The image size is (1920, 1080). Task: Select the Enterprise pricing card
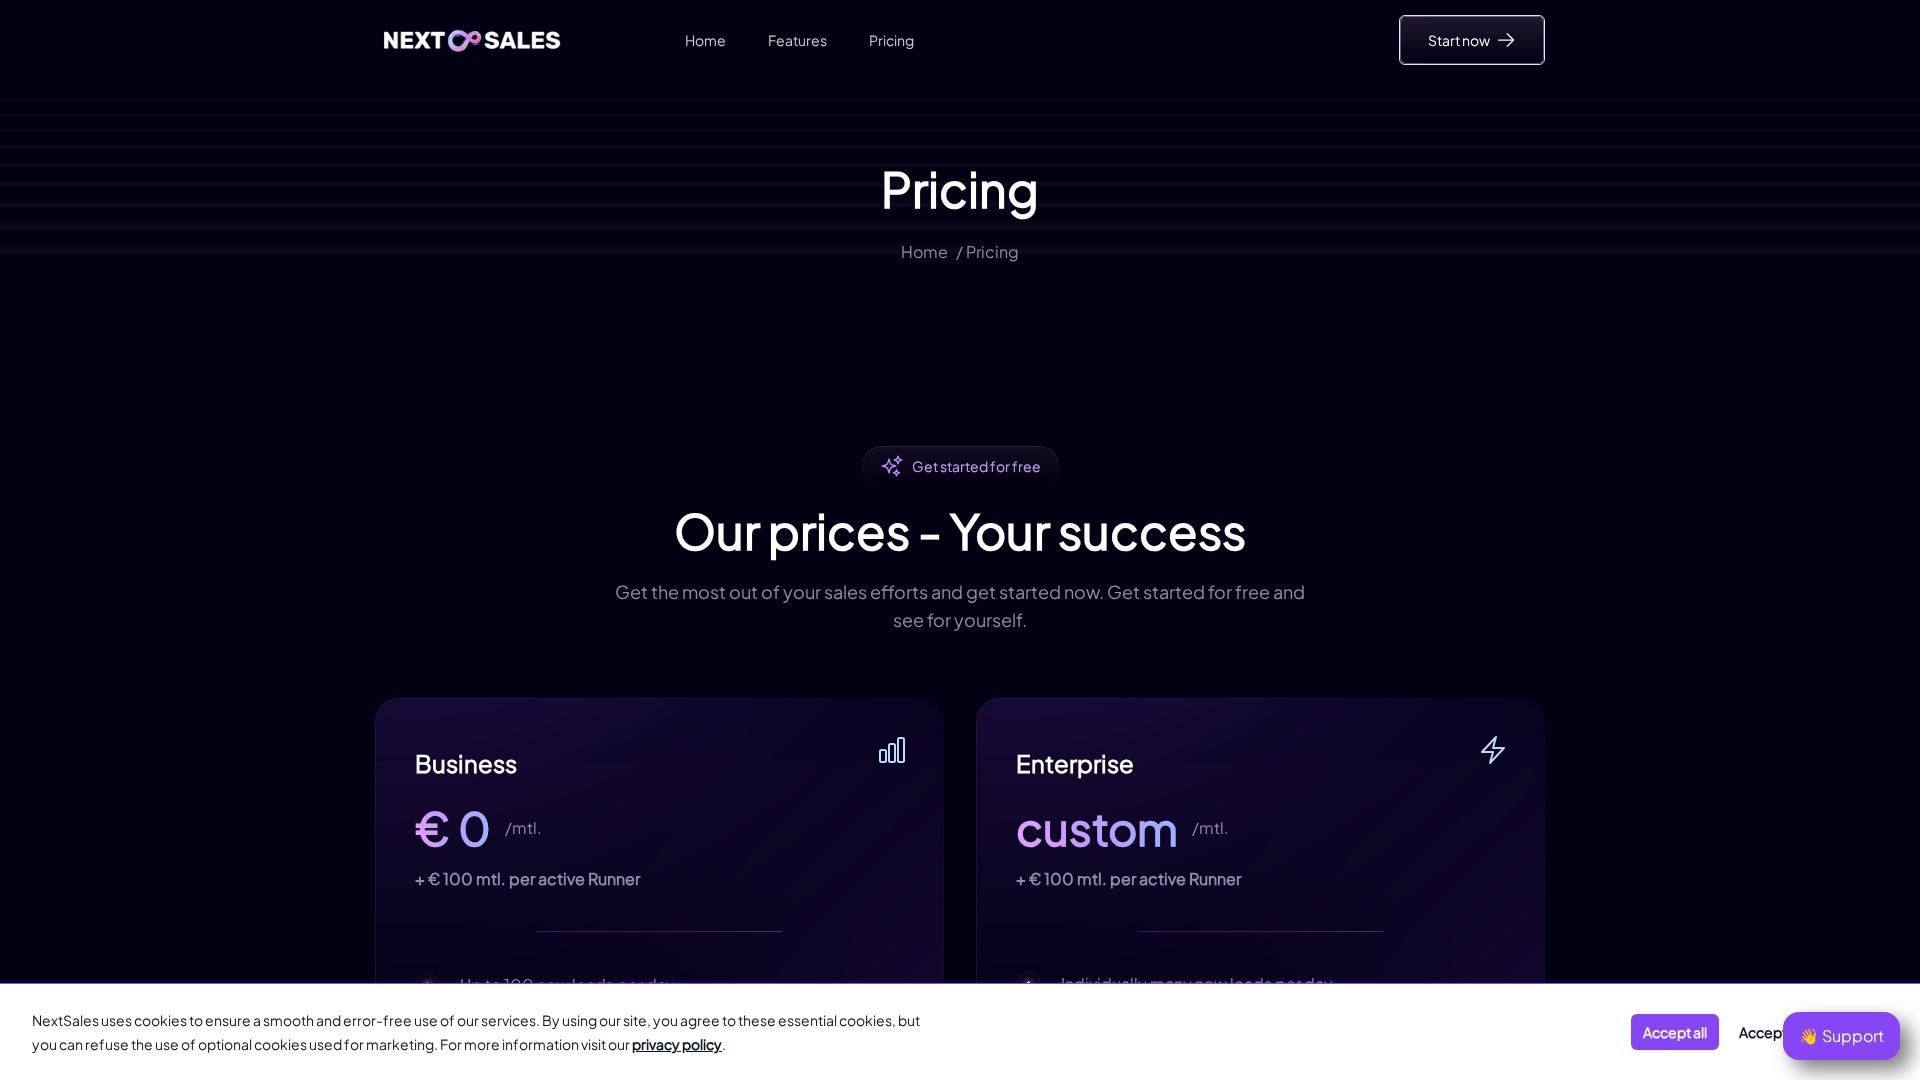1260,850
